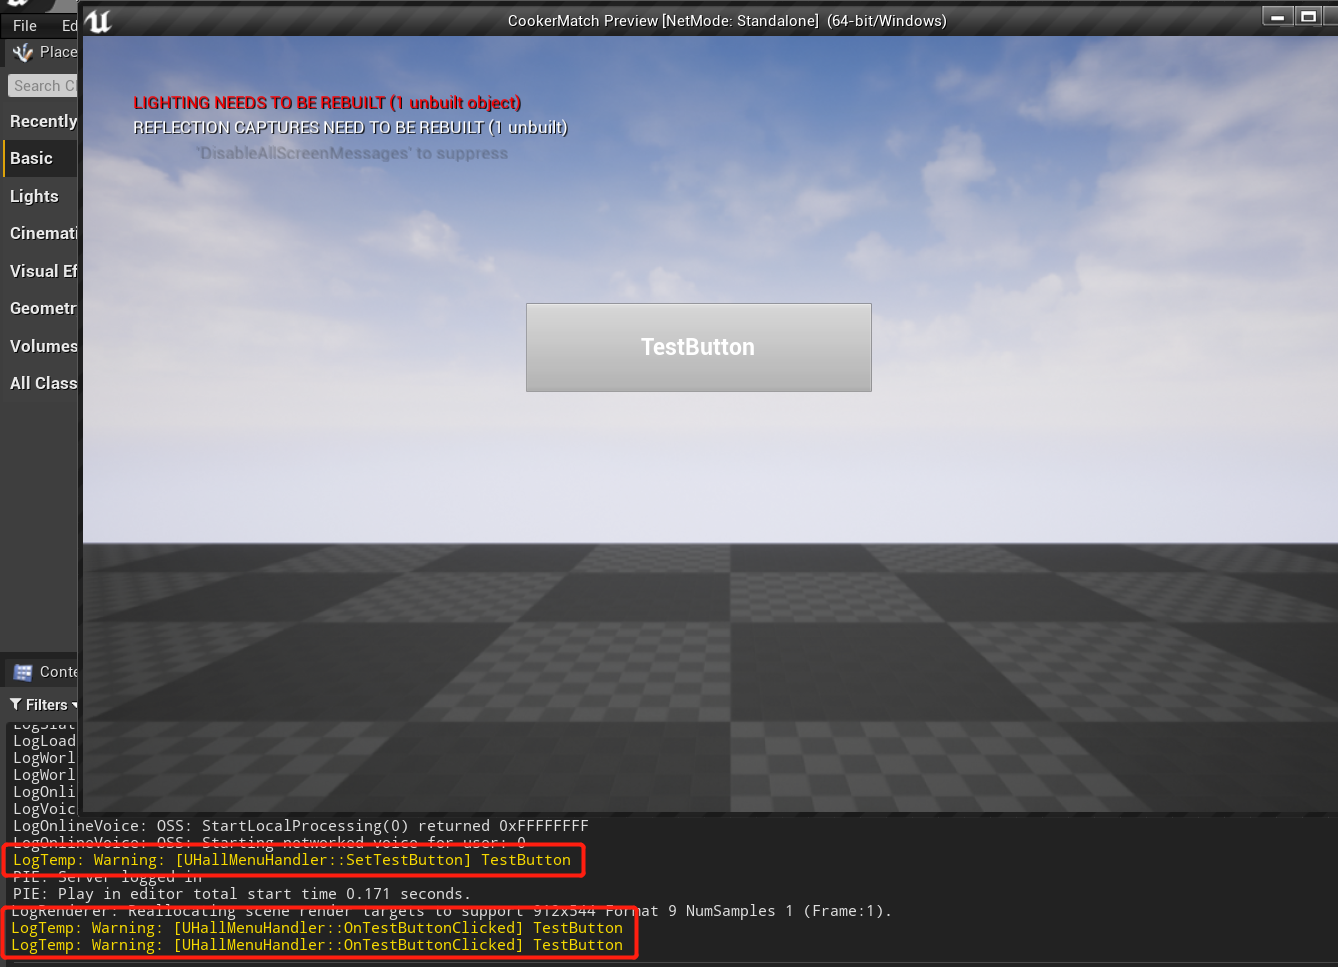Select the first OnTestButtonClicked warning line
Viewport: 1338px width, 967px height.
(x=315, y=927)
